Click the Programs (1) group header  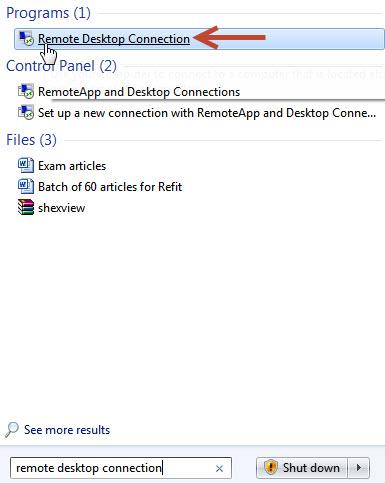point(48,13)
